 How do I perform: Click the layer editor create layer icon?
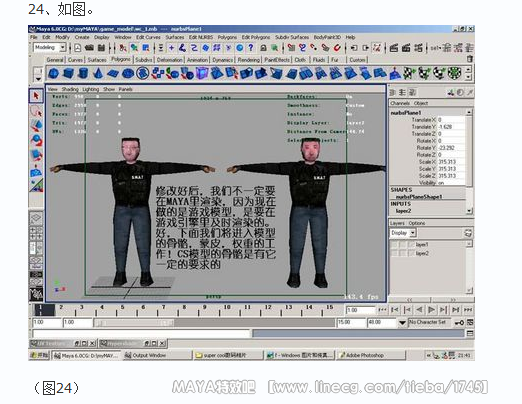point(468,233)
